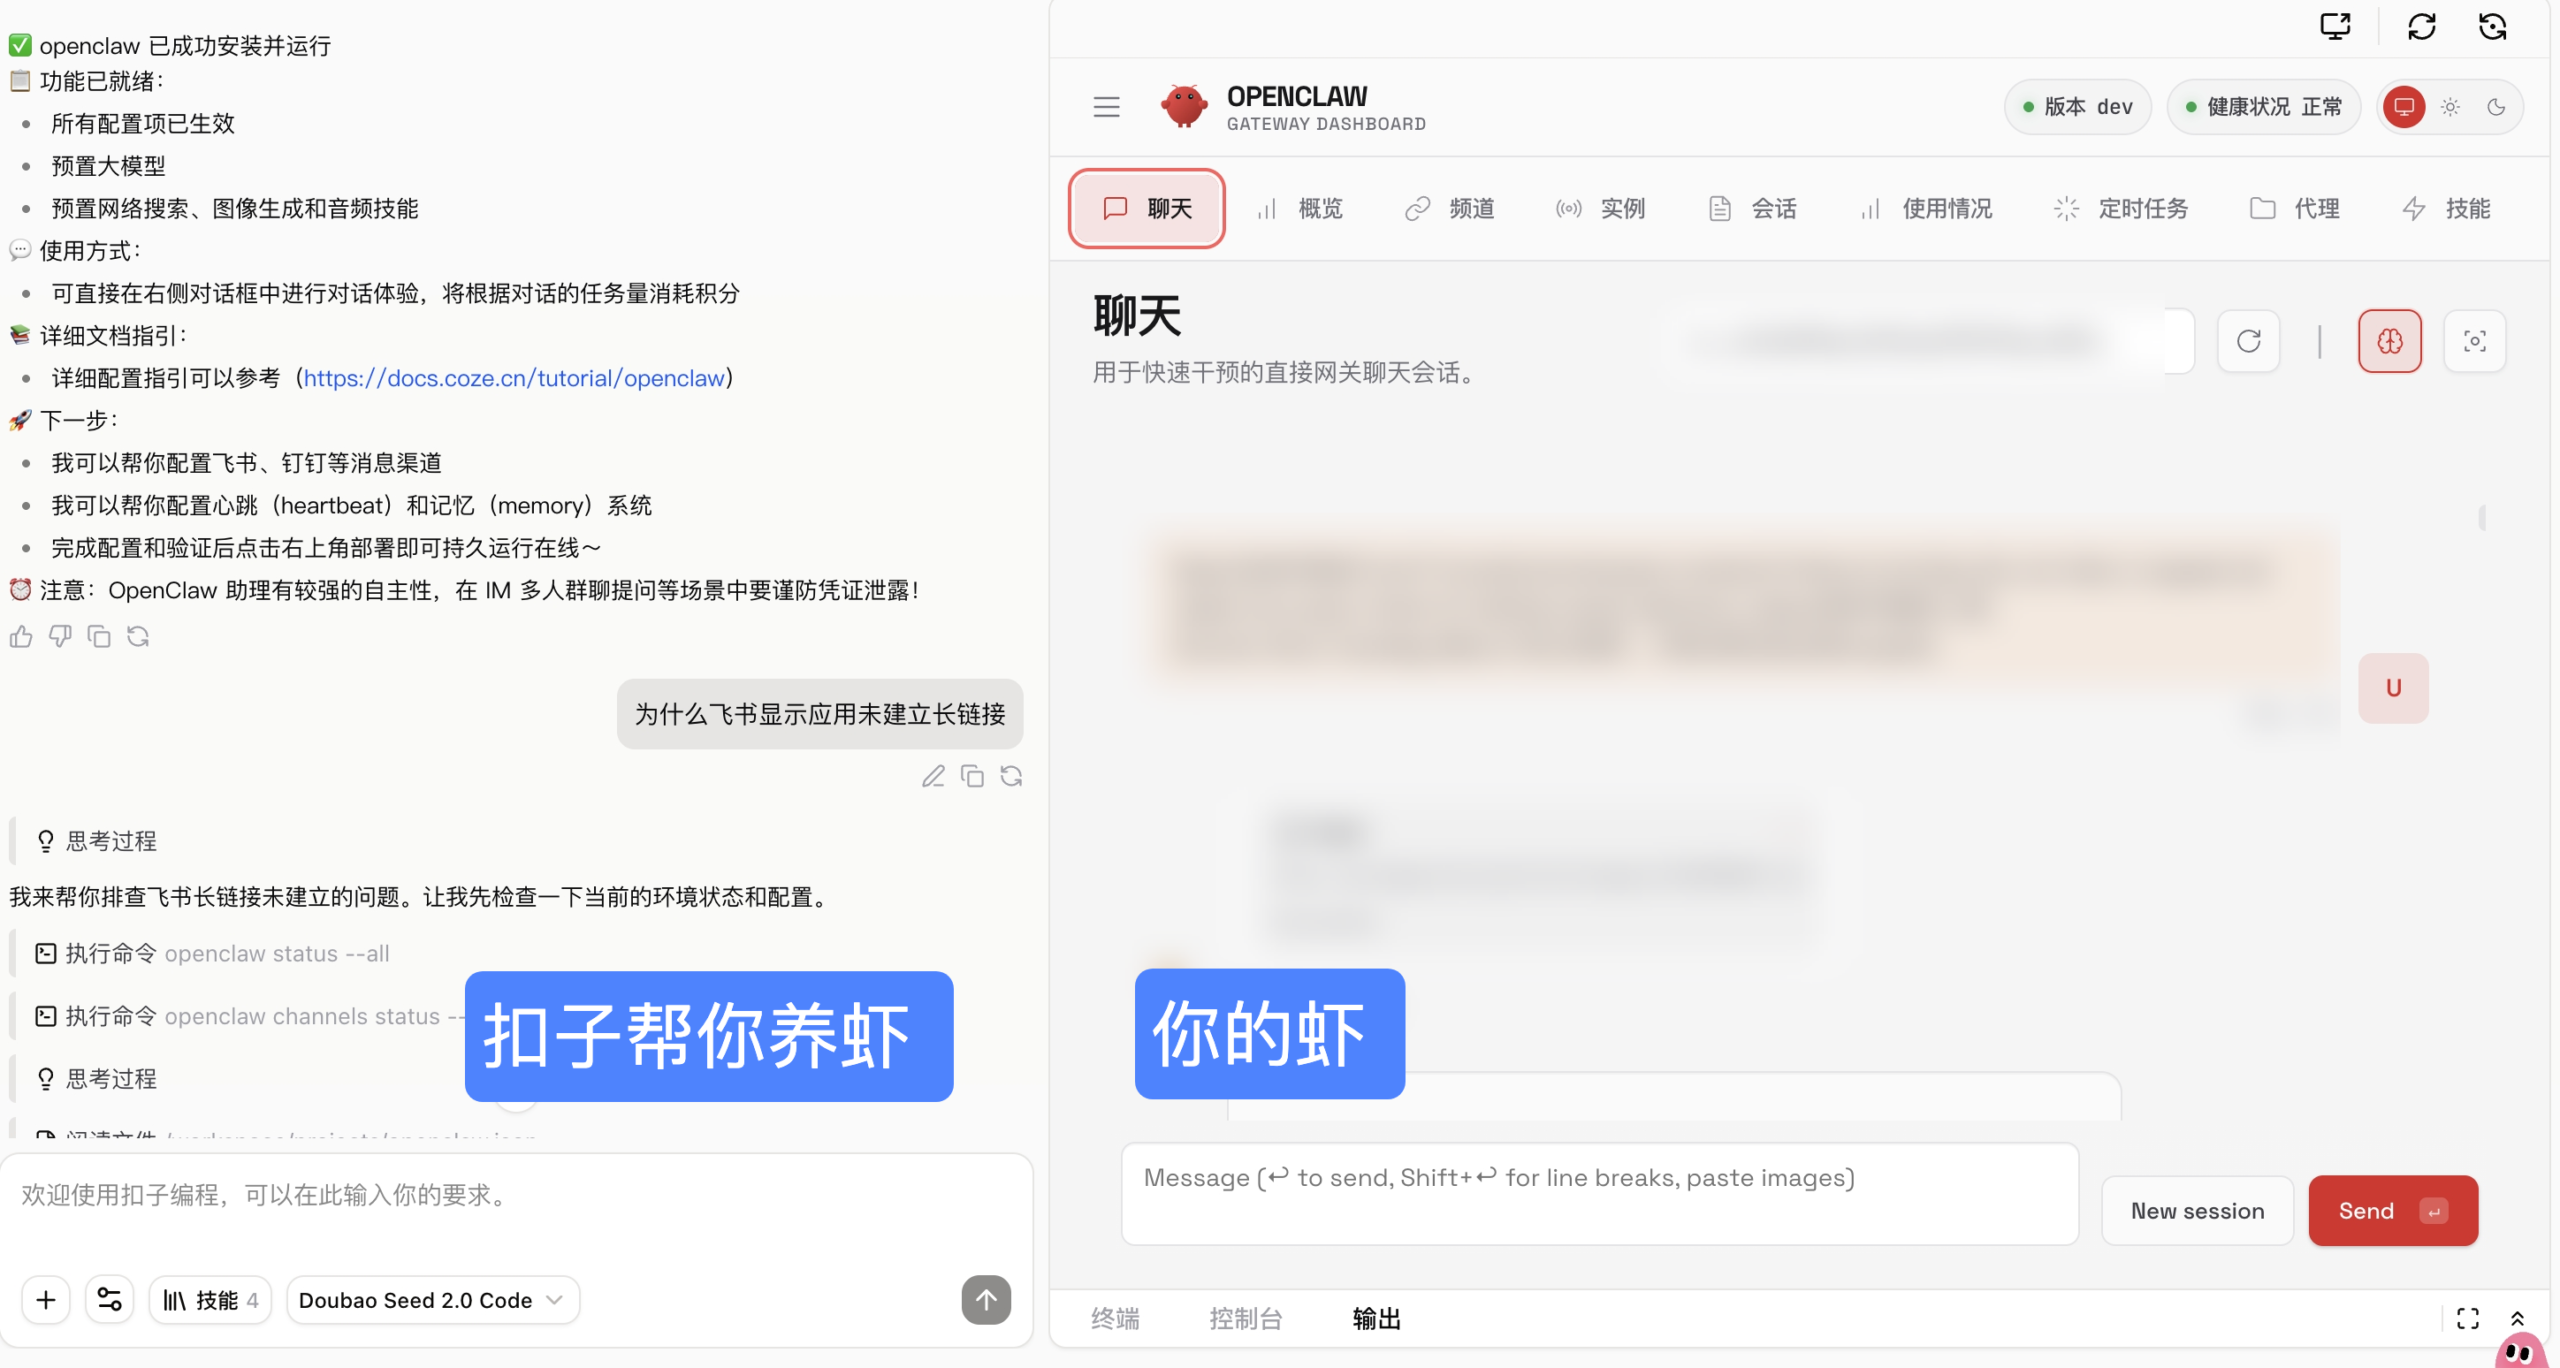Switch the dashboard to dark mode with the moon icon
Viewport: 2560px width, 1368px height.
pos(2495,107)
